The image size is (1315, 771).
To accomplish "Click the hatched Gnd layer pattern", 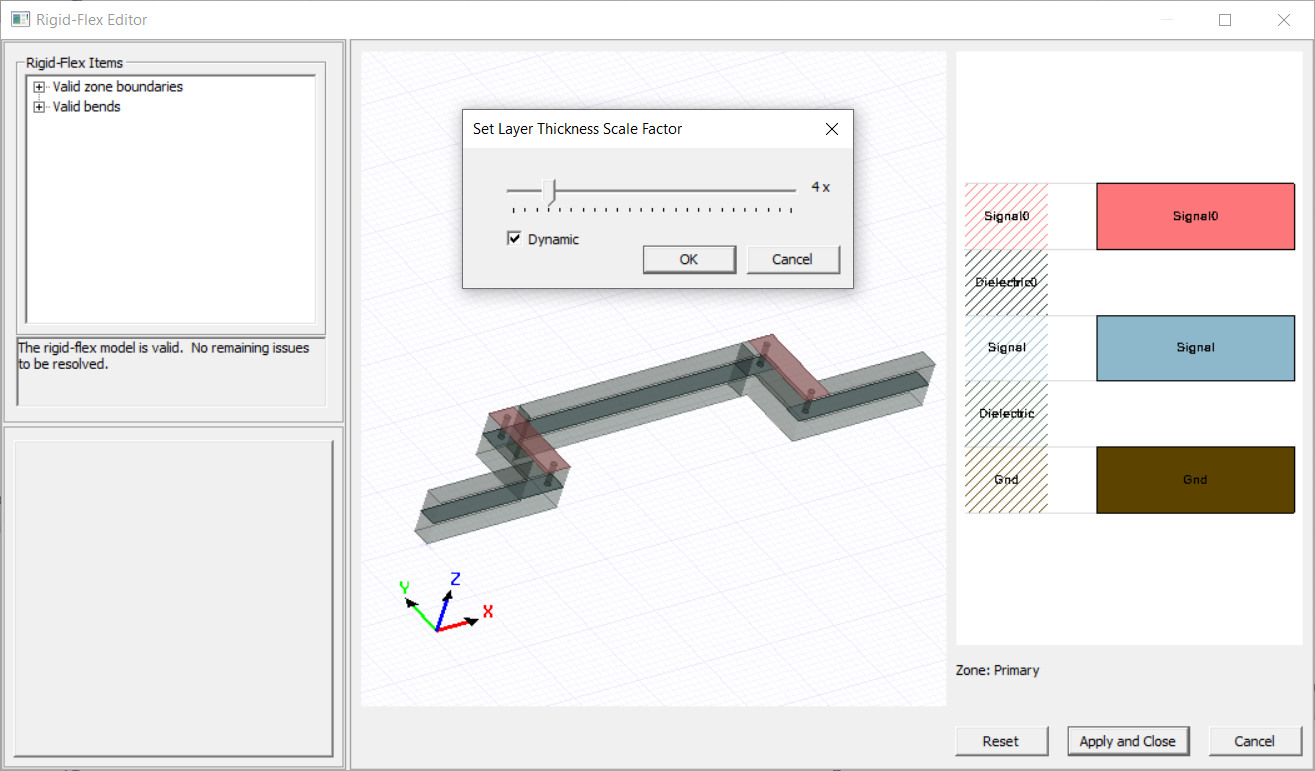I will (x=1005, y=479).
